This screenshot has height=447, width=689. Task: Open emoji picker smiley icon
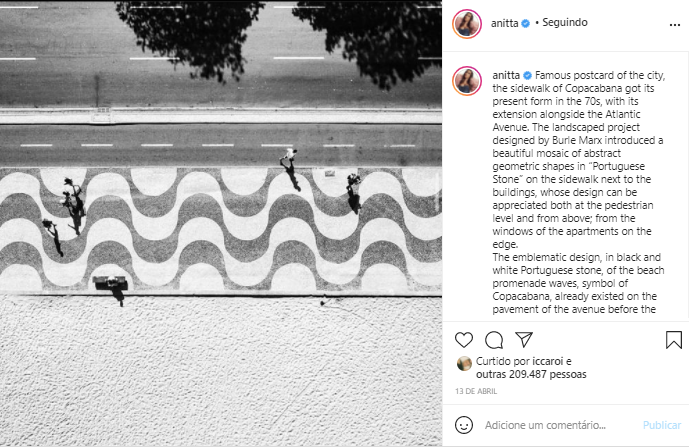tap(464, 425)
